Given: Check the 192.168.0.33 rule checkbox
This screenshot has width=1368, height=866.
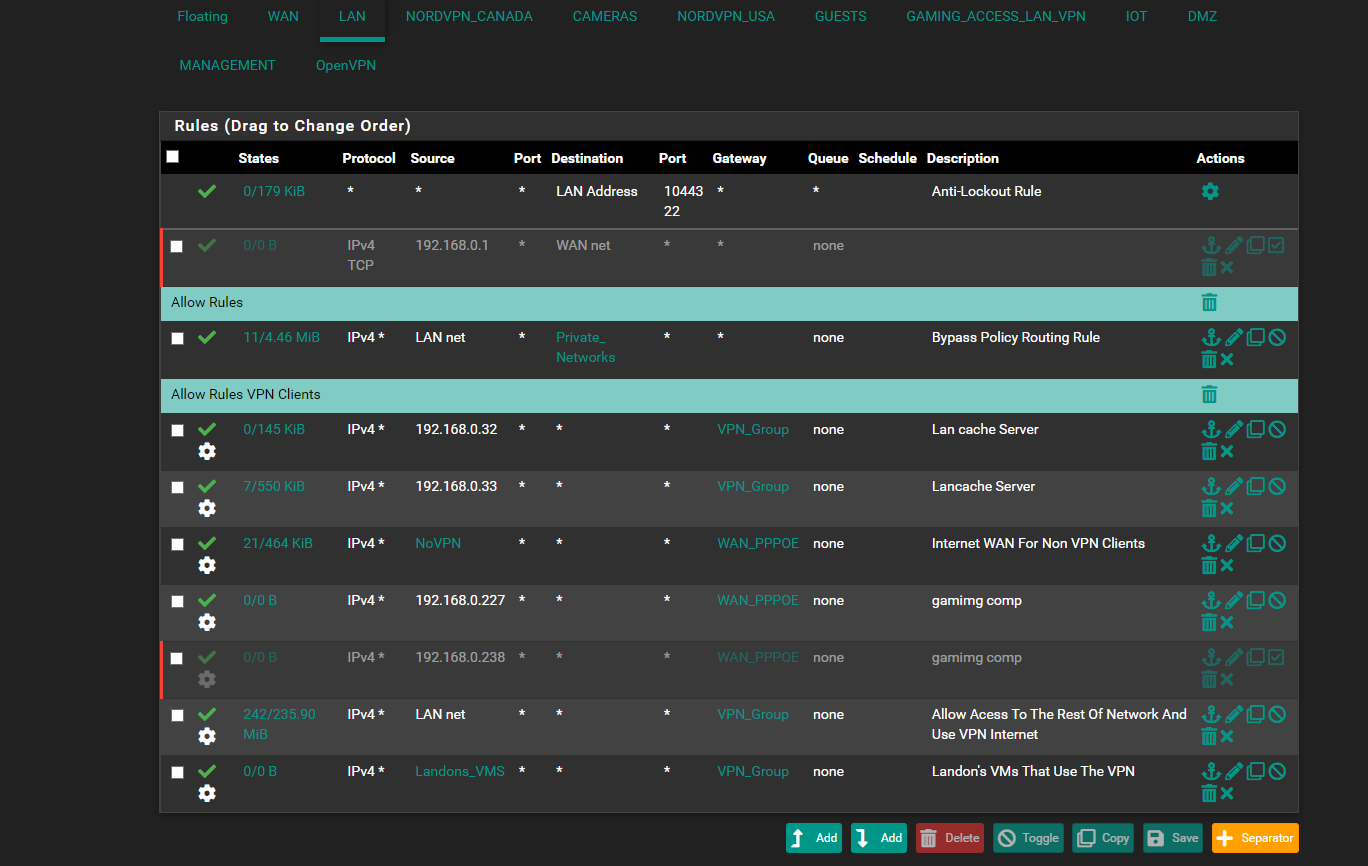Looking at the screenshot, I should [177, 487].
